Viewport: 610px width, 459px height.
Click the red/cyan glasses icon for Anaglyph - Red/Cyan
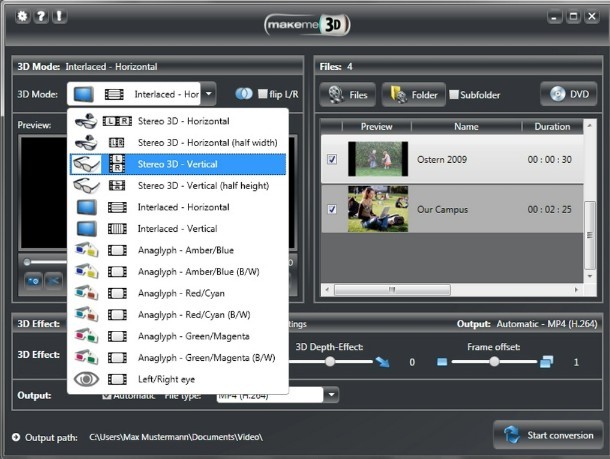tap(86, 293)
